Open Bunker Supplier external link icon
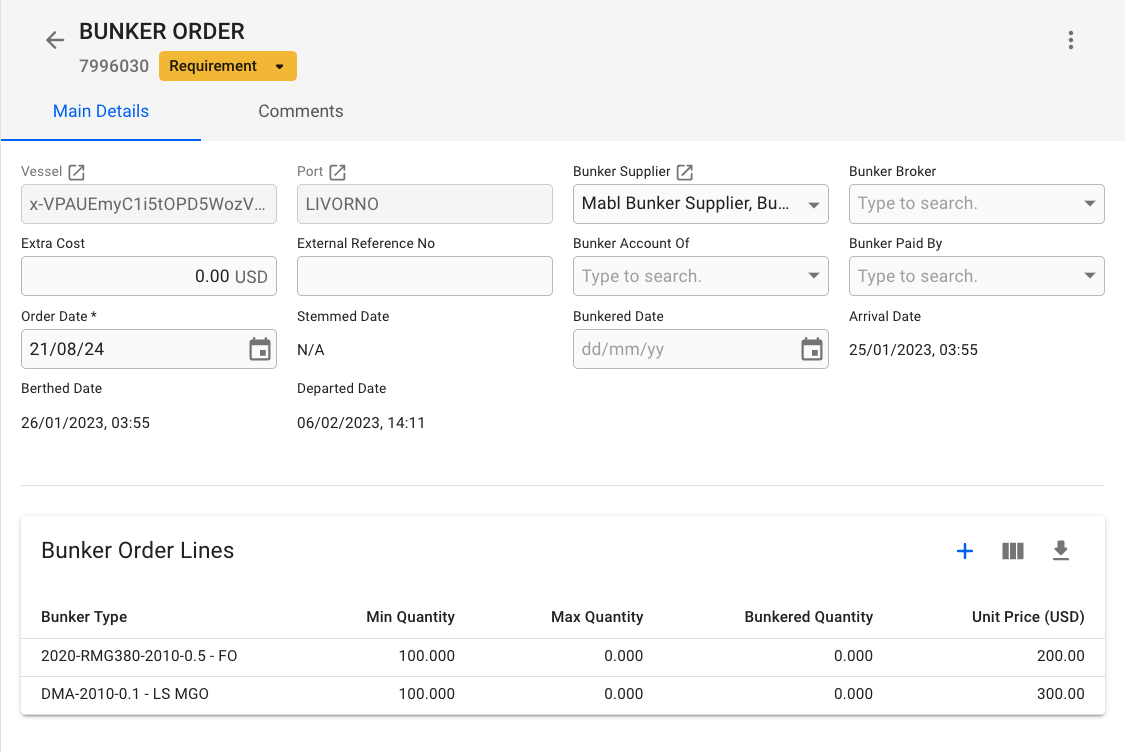The height and width of the screenshot is (752, 1125). point(685,172)
